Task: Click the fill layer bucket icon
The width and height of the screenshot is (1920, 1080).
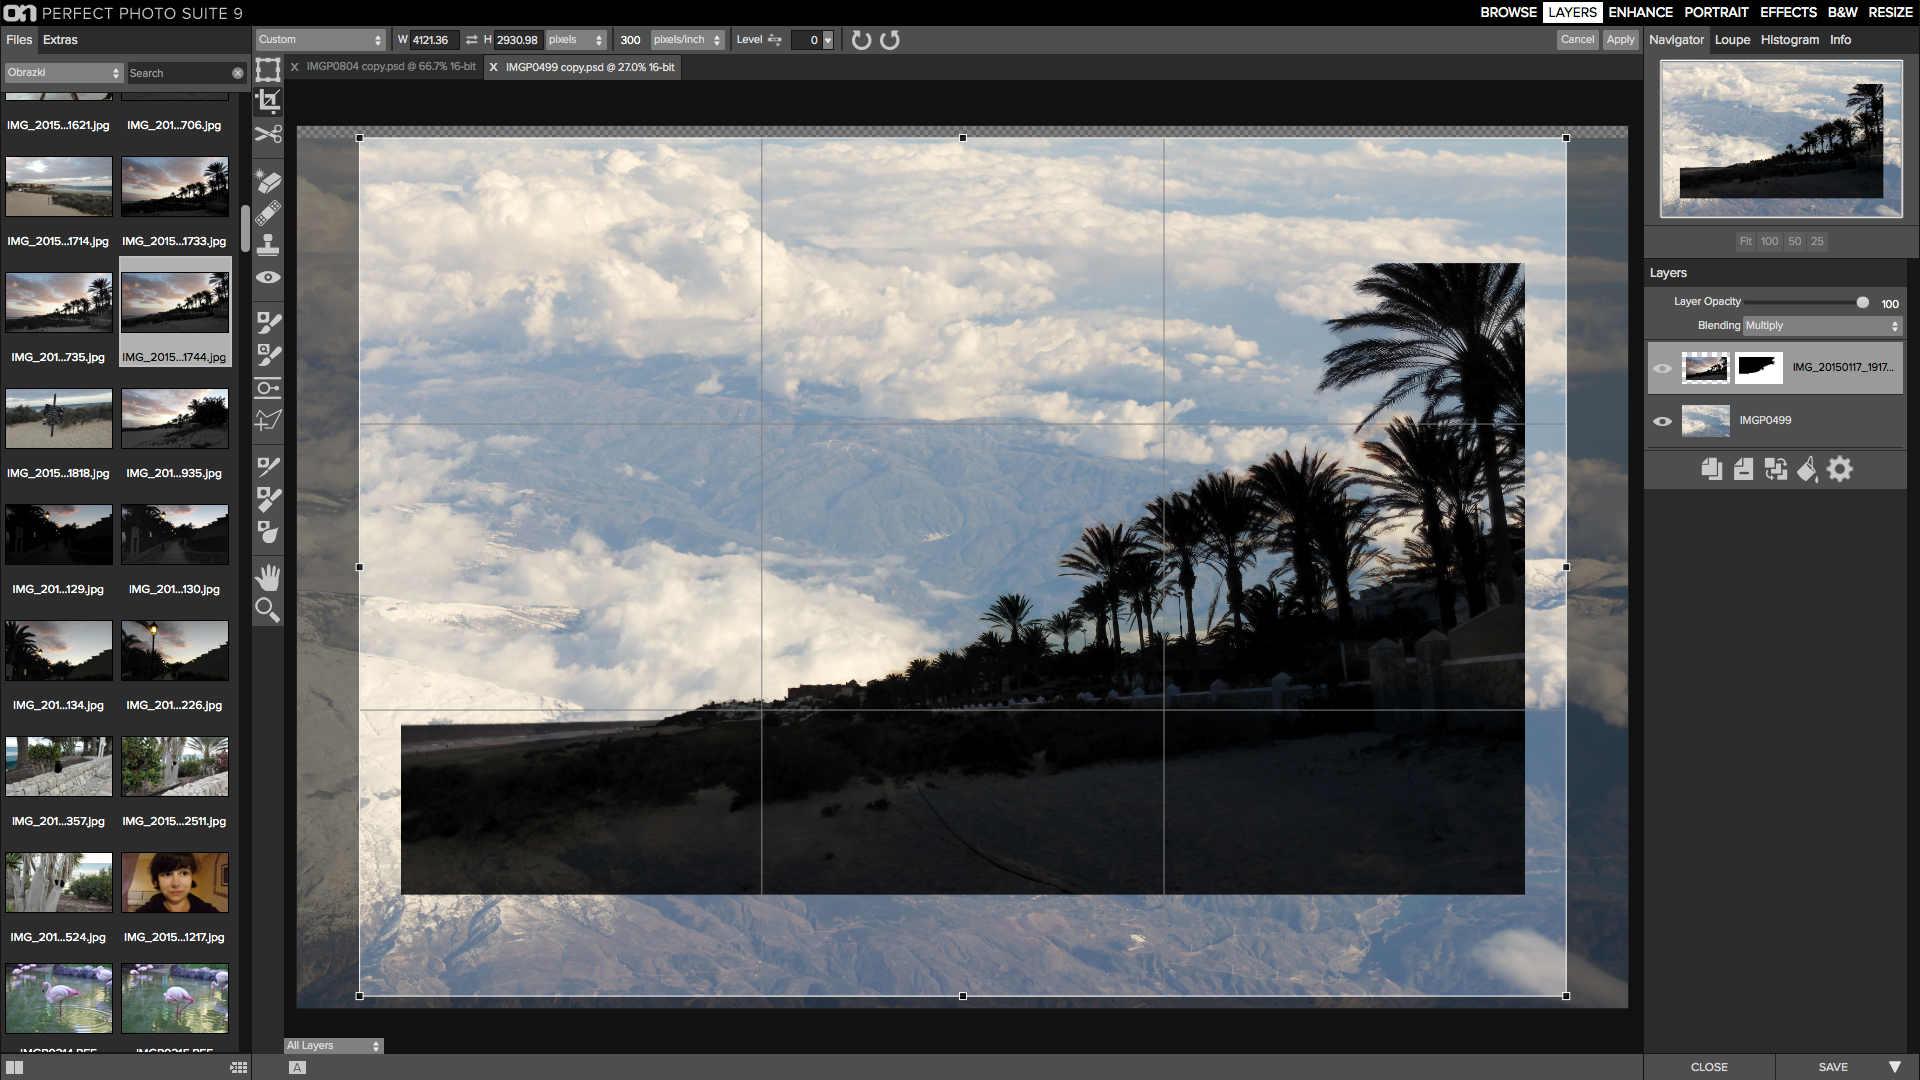Action: click(x=1807, y=469)
